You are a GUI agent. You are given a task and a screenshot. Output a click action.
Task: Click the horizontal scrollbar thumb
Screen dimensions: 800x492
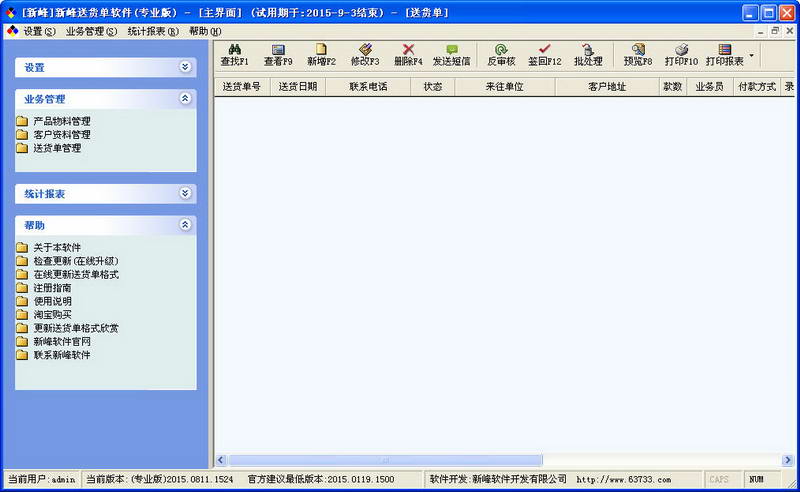385,460
